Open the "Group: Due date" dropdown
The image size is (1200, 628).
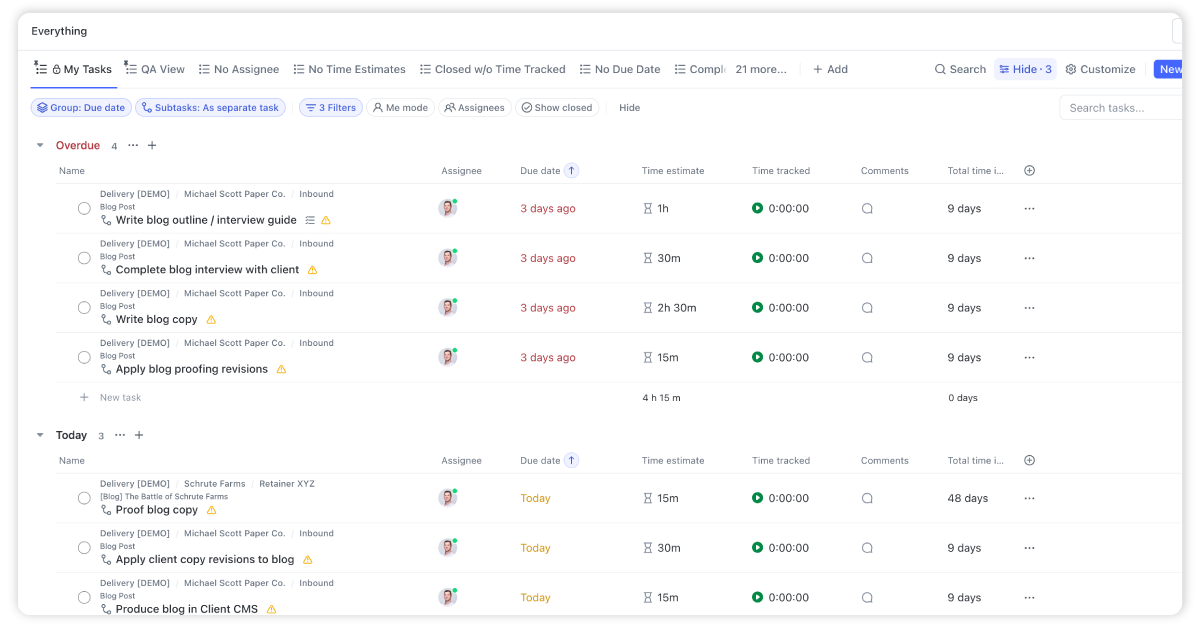click(x=80, y=107)
